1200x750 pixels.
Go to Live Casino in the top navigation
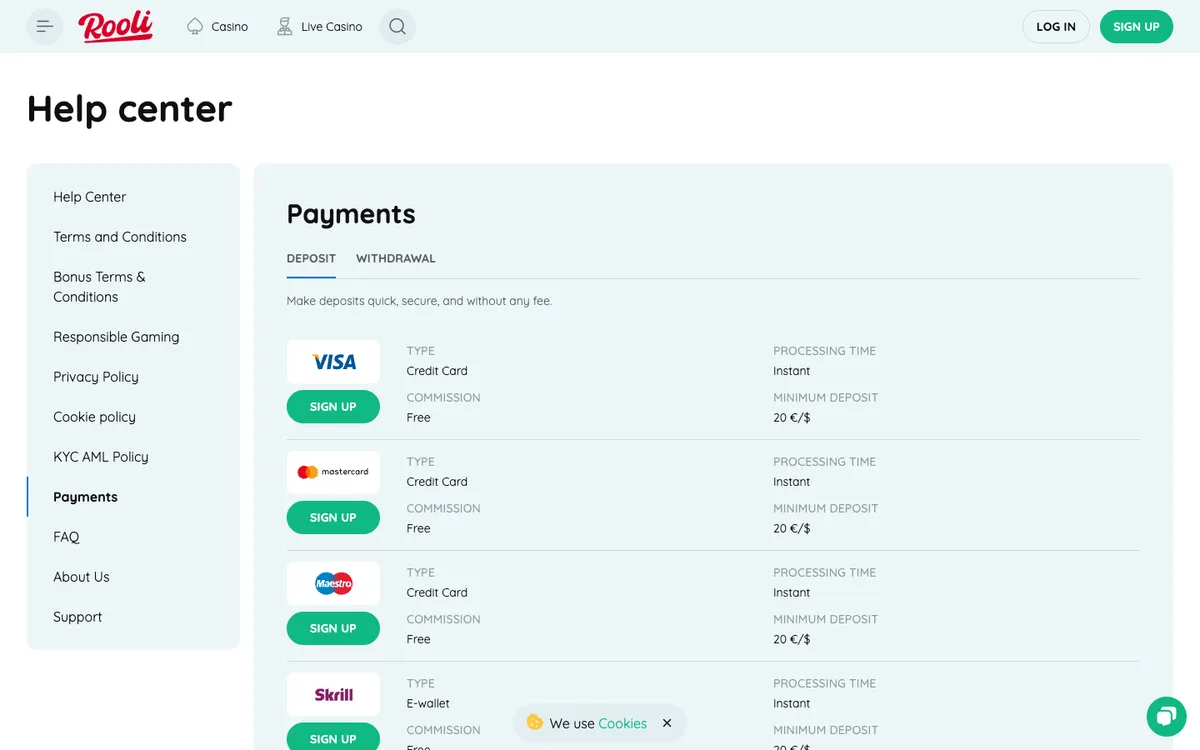[x=319, y=27]
